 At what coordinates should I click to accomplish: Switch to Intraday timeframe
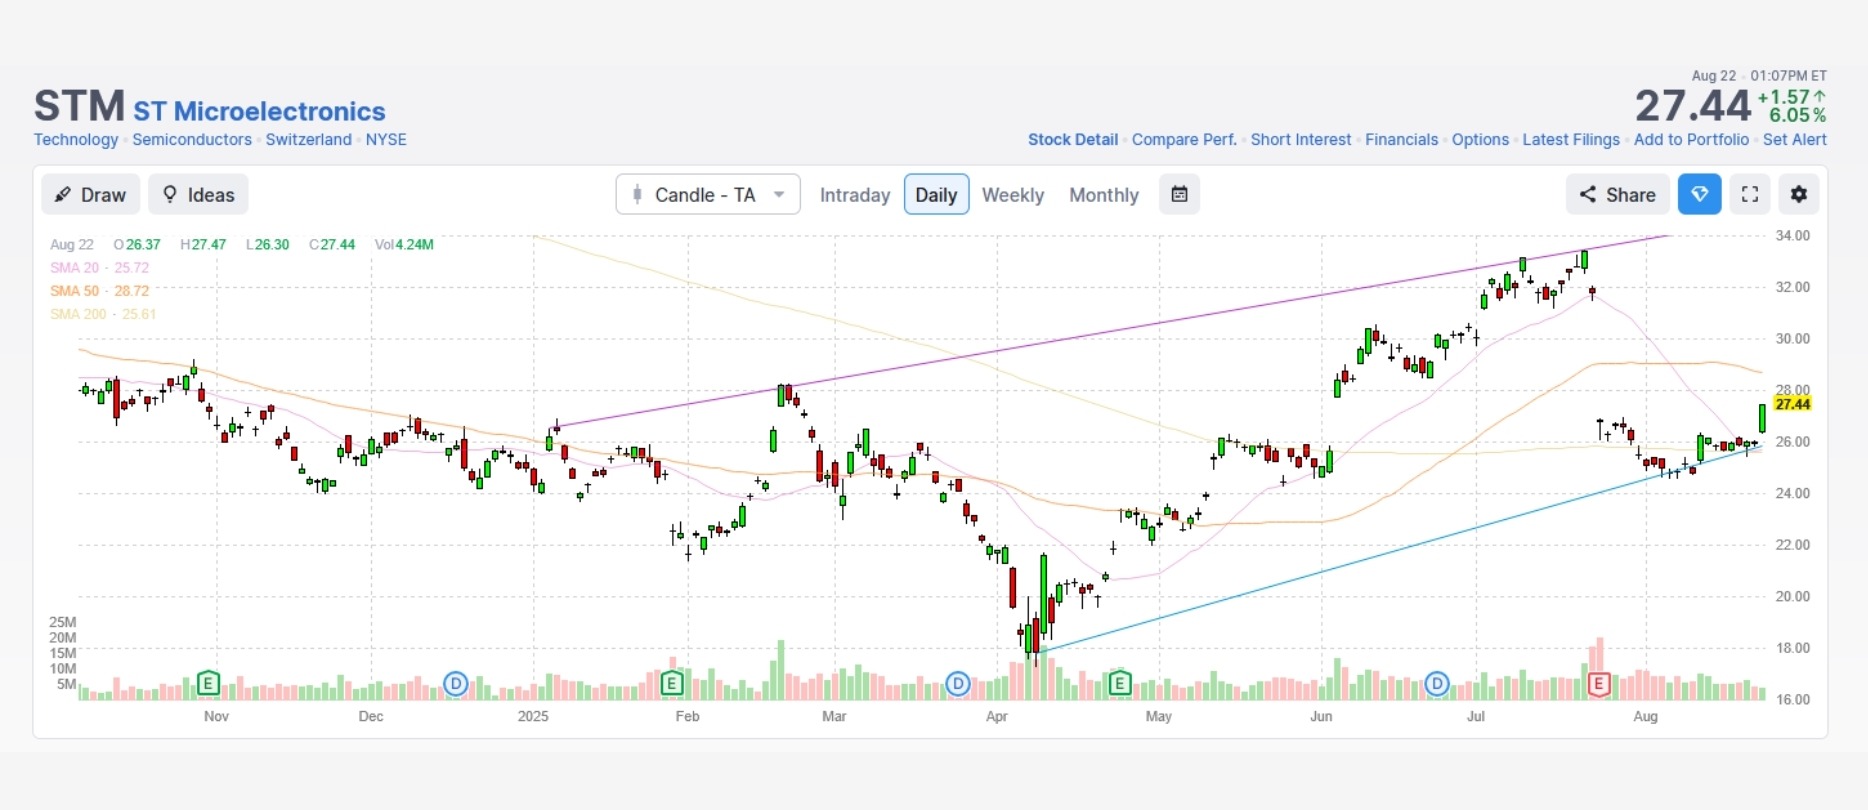pyautogui.click(x=855, y=195)
